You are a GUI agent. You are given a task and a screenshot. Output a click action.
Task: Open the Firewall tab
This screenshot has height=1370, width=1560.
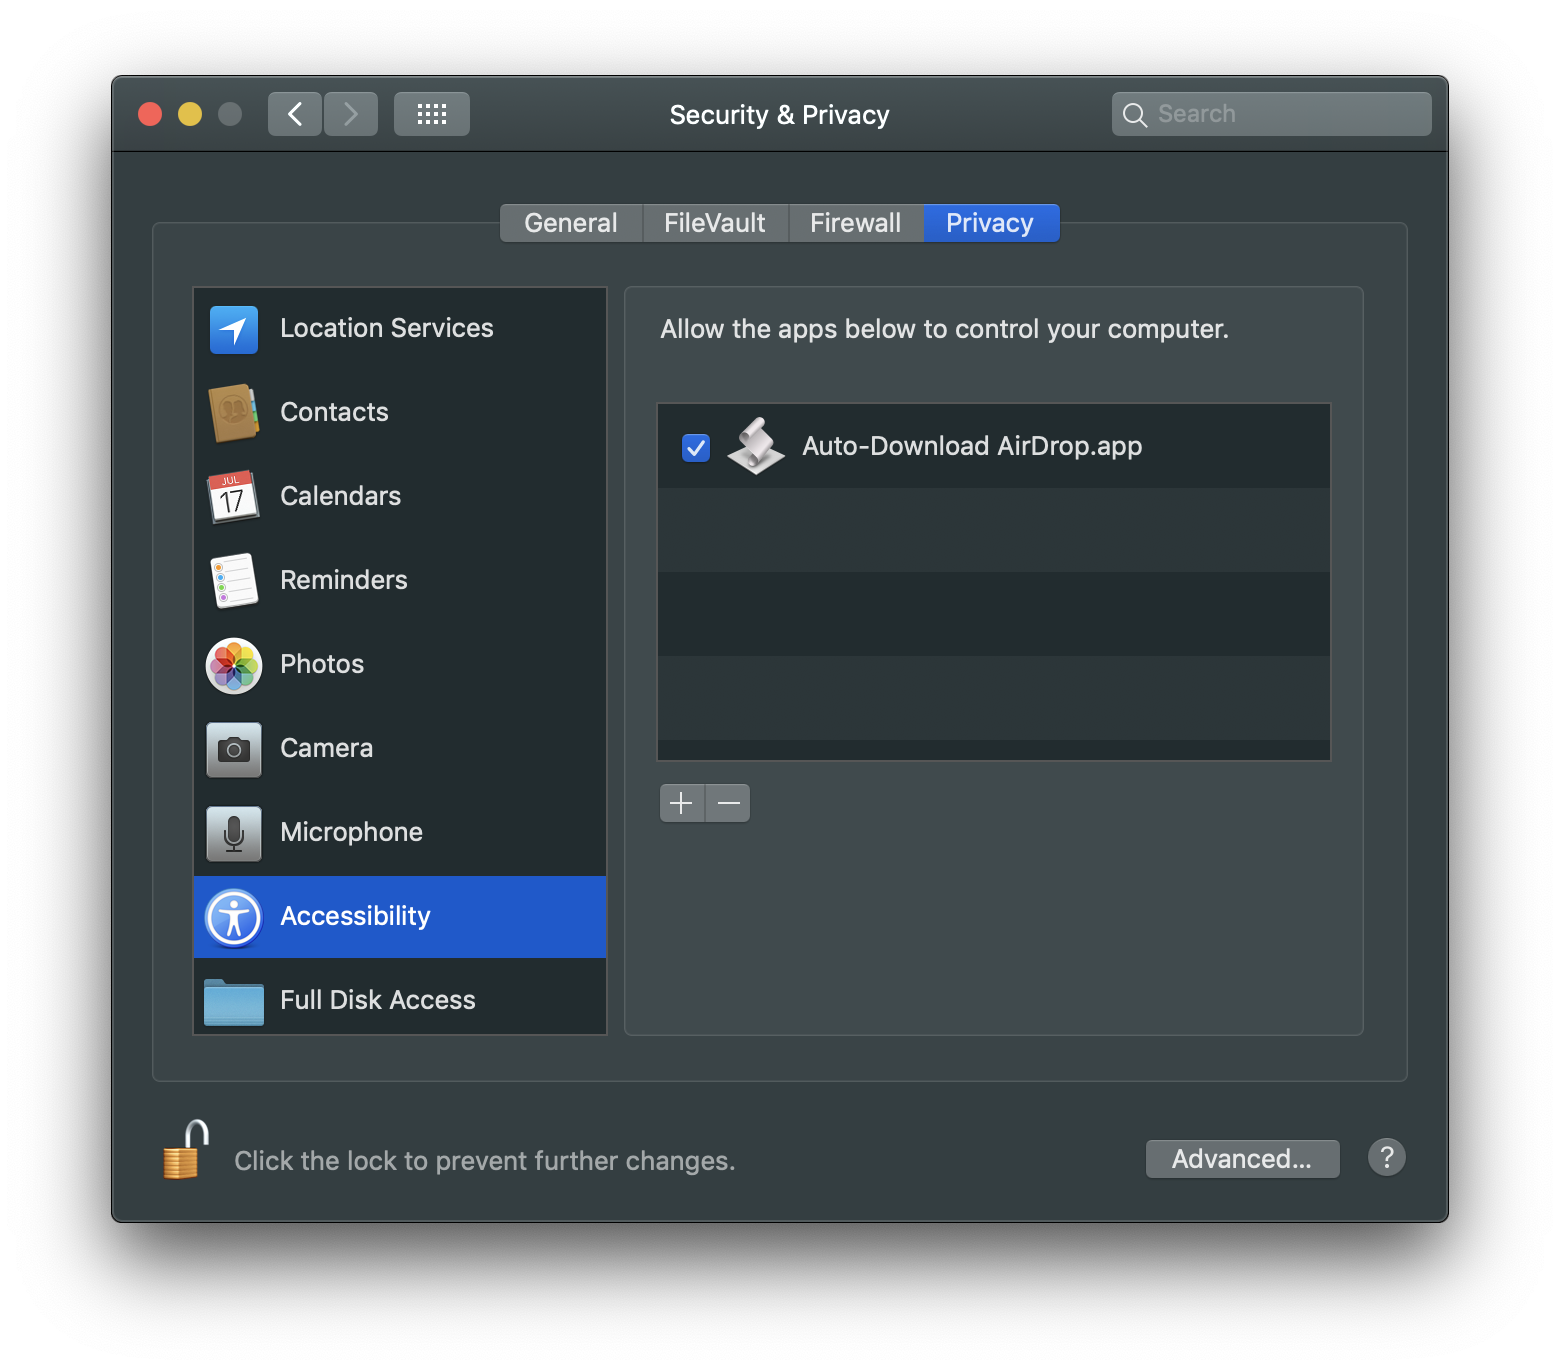(x=856, y=222)
